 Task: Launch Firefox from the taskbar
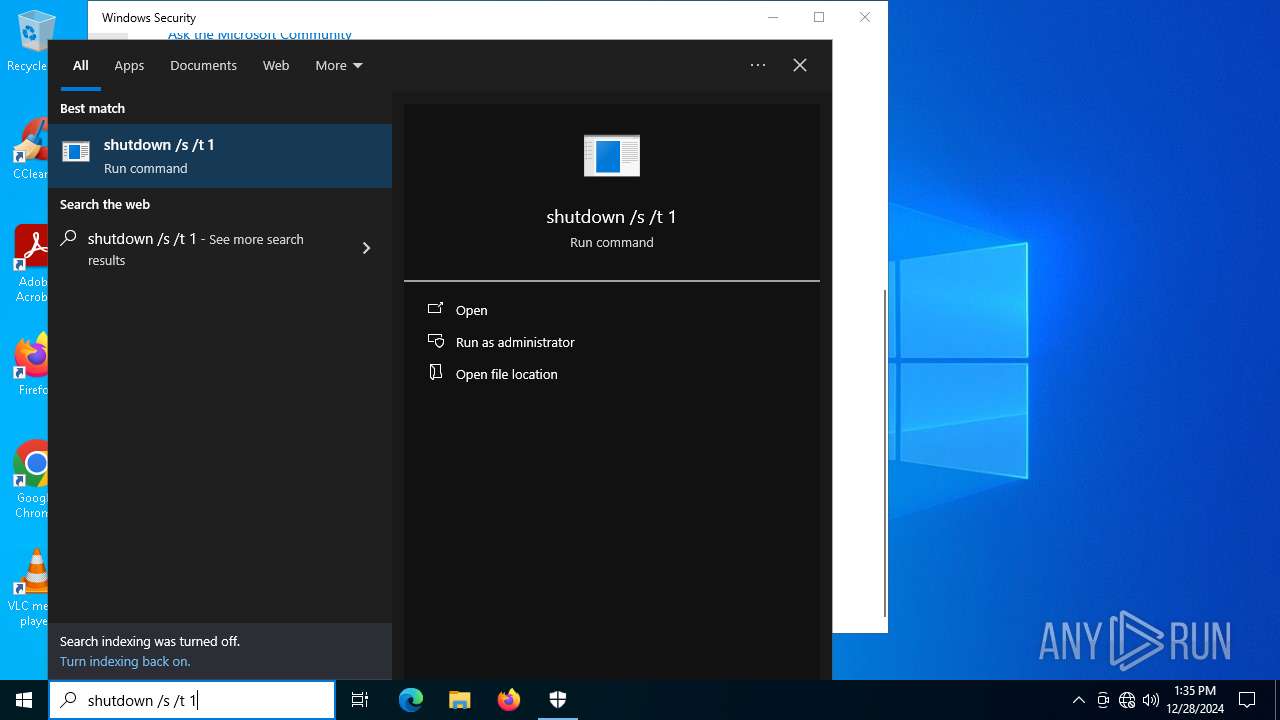click(509, 700)
